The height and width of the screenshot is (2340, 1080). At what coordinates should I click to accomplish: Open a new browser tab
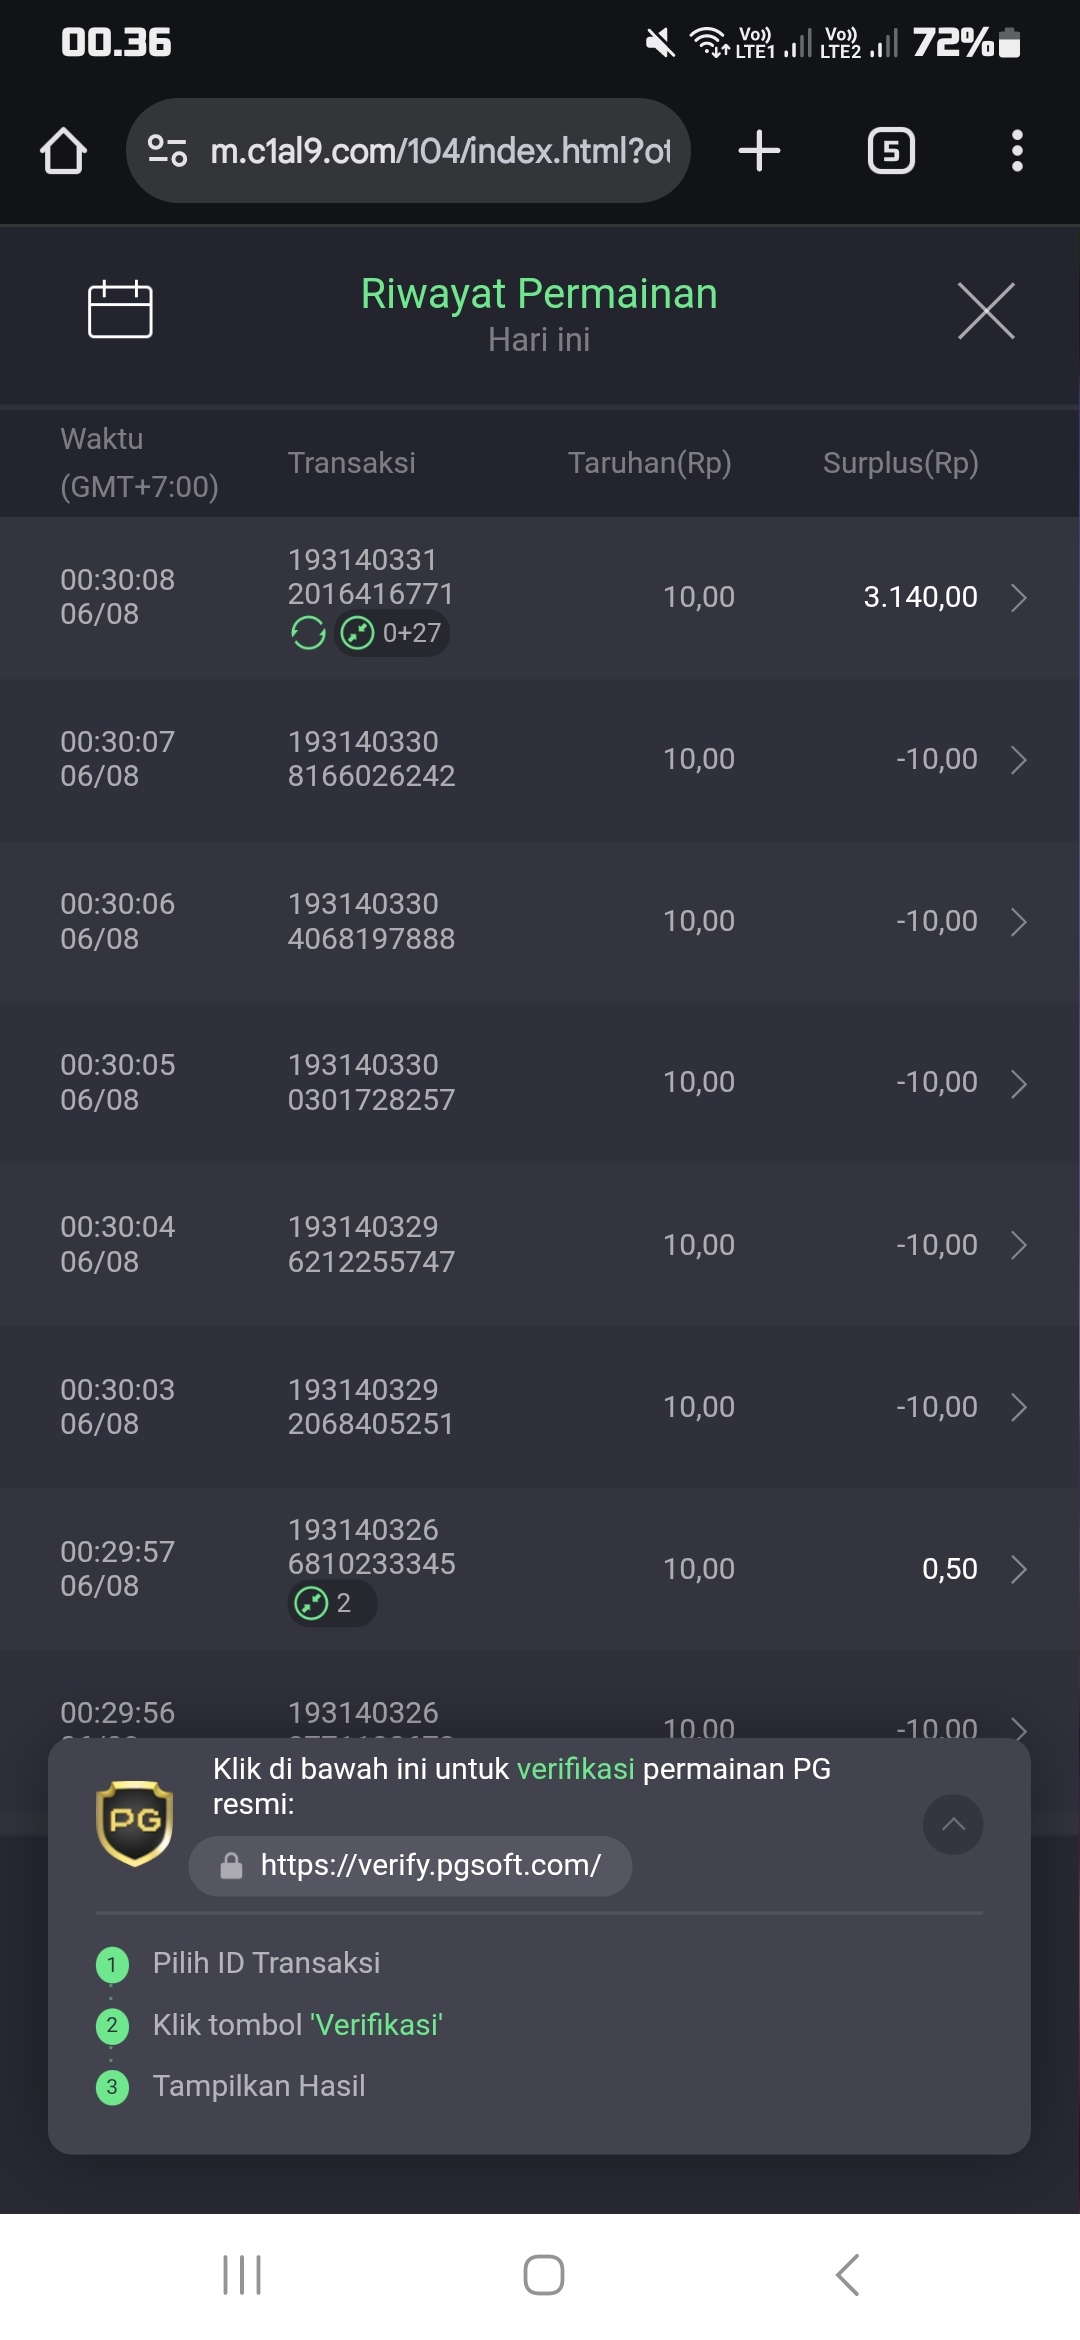point(759,151)
